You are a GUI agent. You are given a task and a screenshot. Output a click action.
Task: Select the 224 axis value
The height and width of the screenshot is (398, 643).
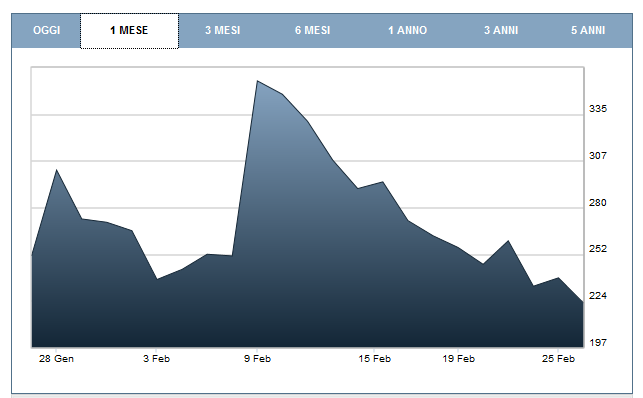click(598, 296)
